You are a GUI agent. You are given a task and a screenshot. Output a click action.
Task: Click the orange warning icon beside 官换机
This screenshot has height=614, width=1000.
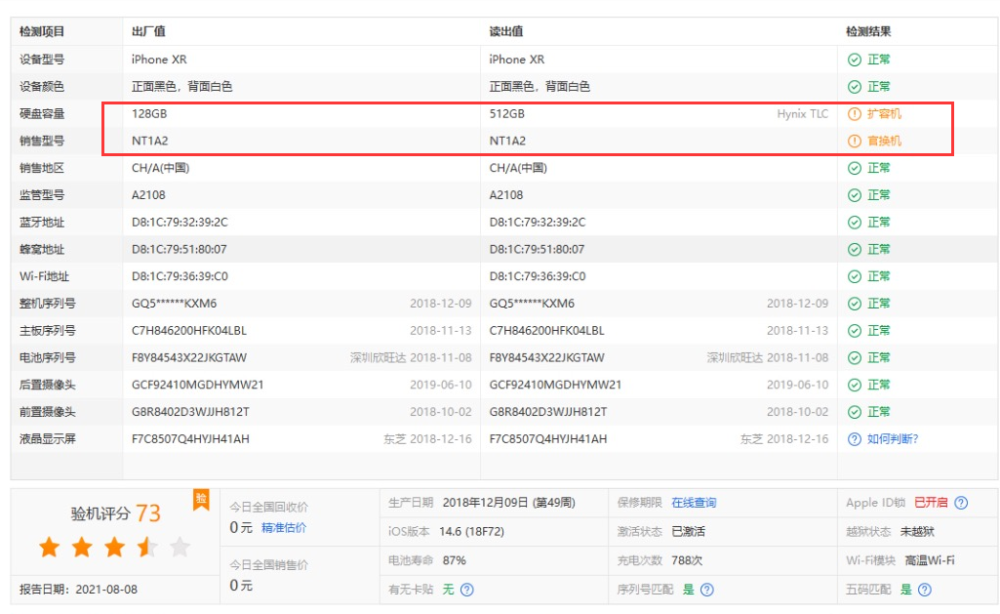(854, 141)
